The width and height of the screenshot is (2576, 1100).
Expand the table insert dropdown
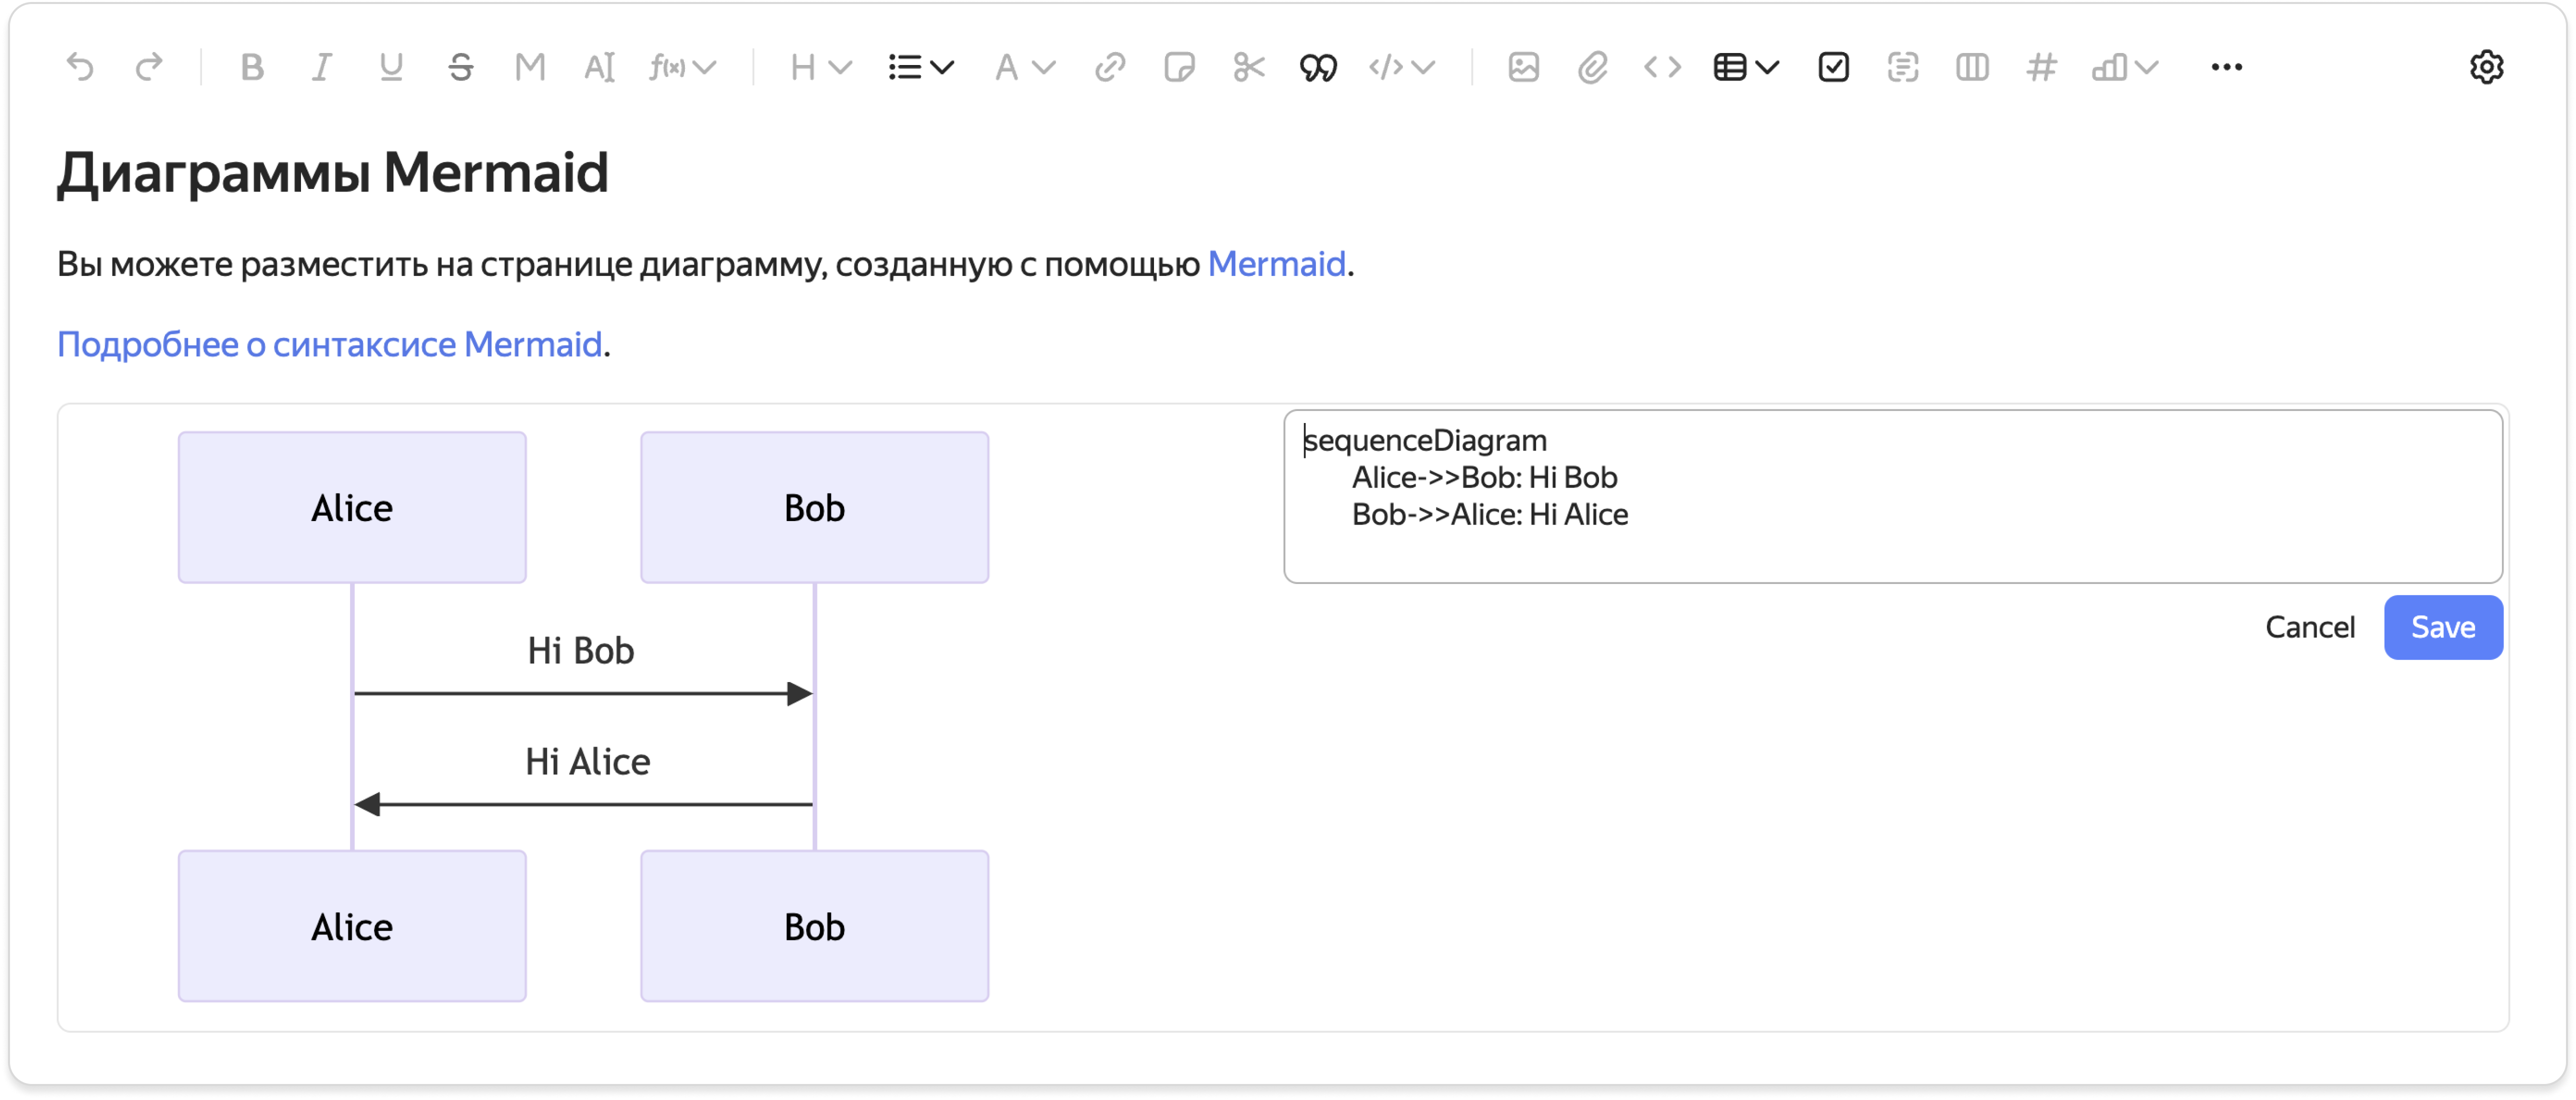tap(1746, 67)
